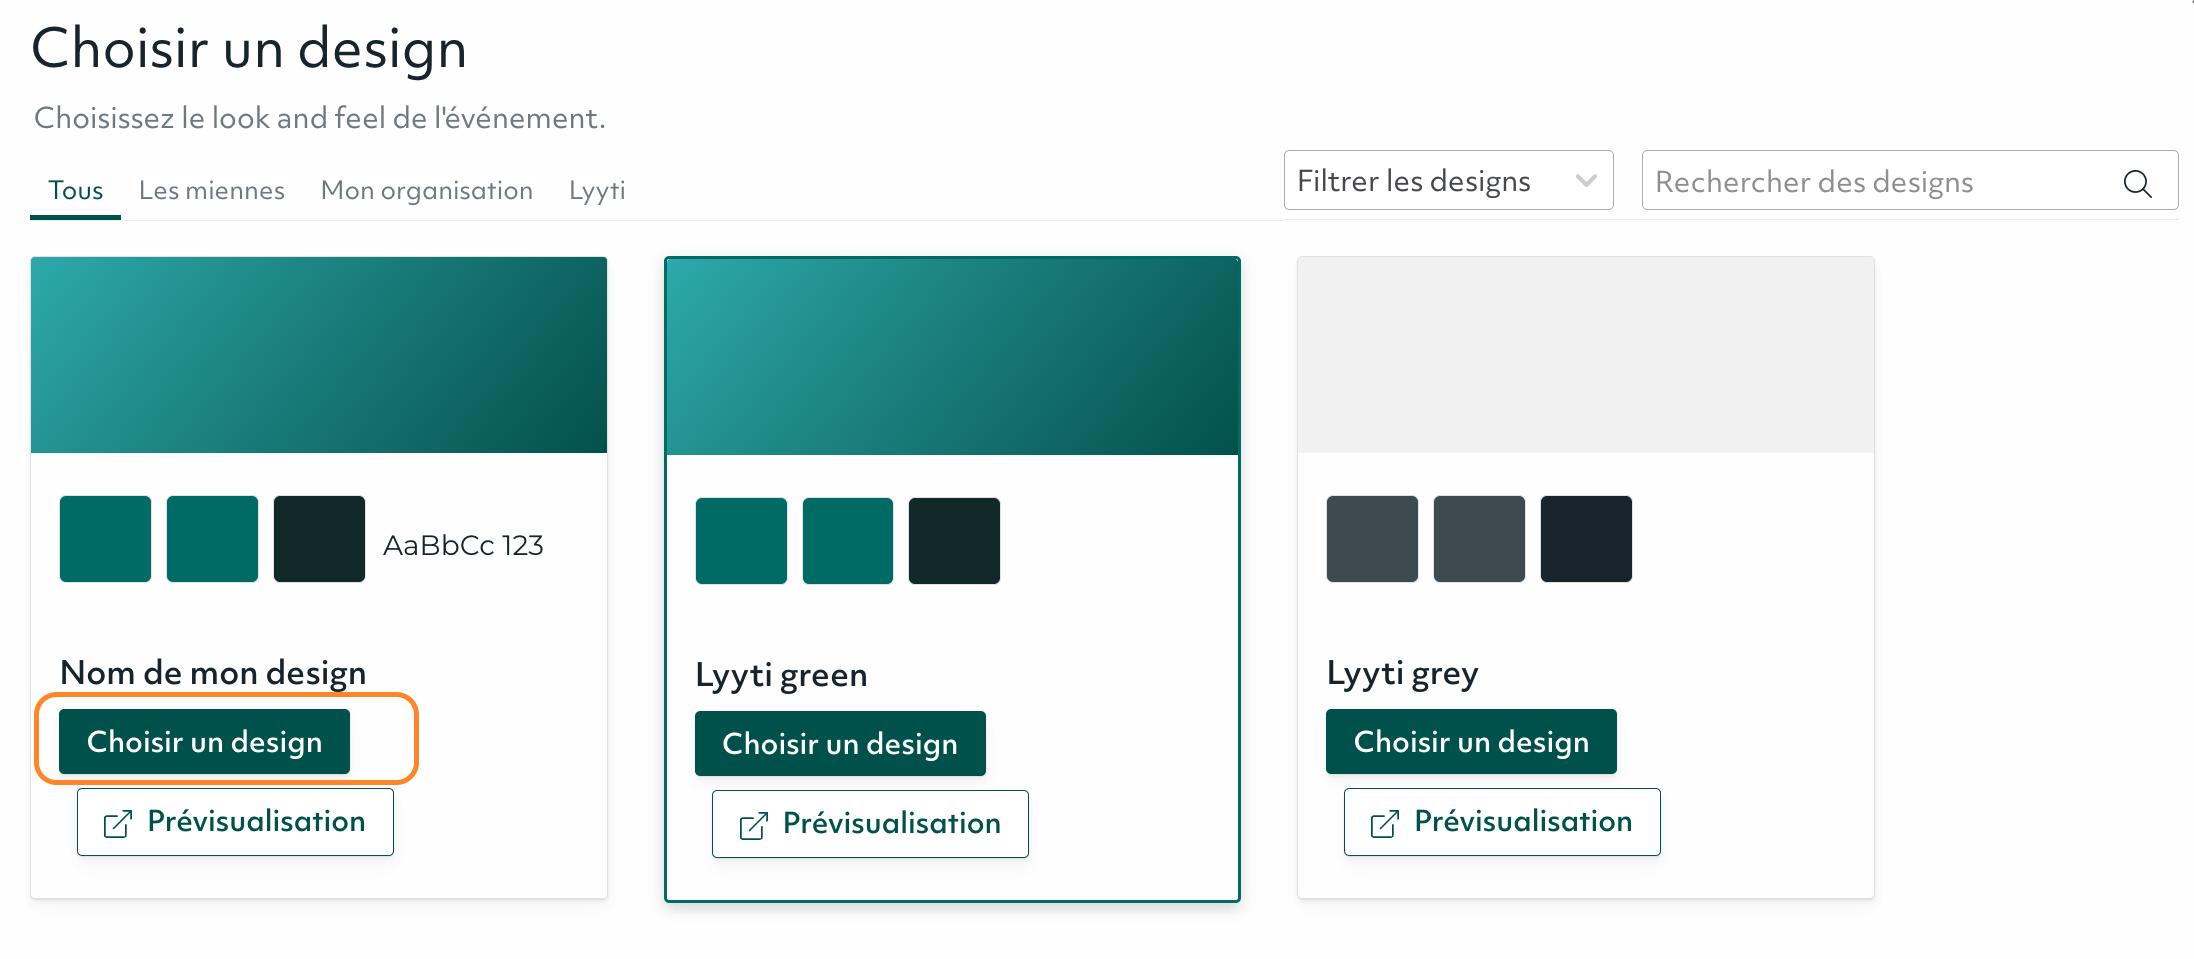
Task: Click first teal swatch in Nom de mon design
Action: [106, 539]
